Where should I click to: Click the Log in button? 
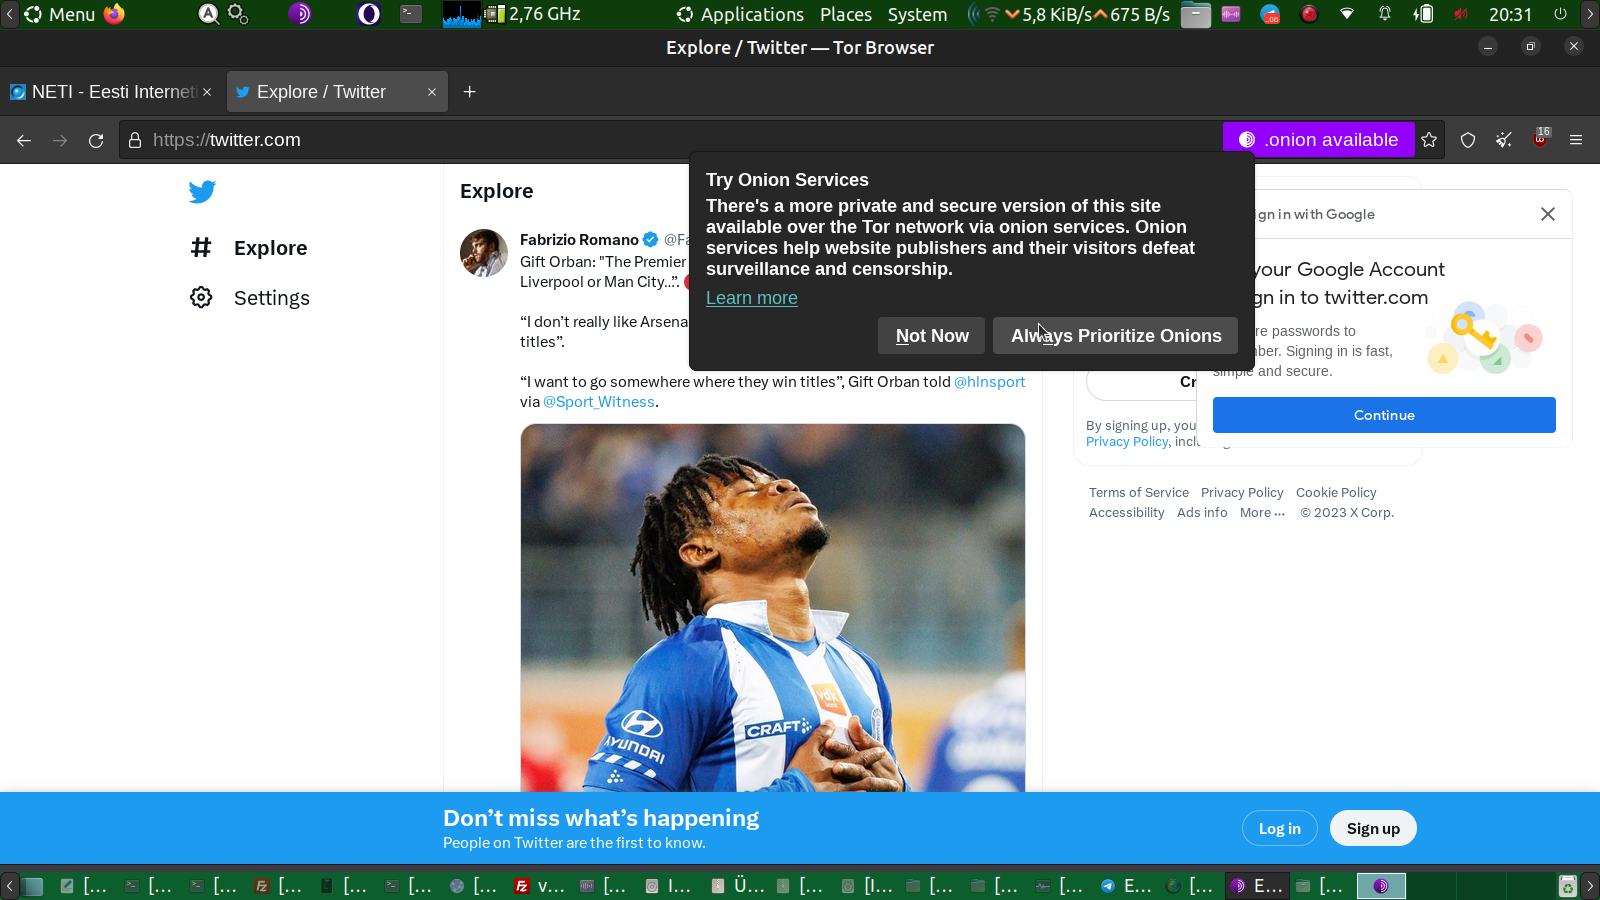[1280, 828]
